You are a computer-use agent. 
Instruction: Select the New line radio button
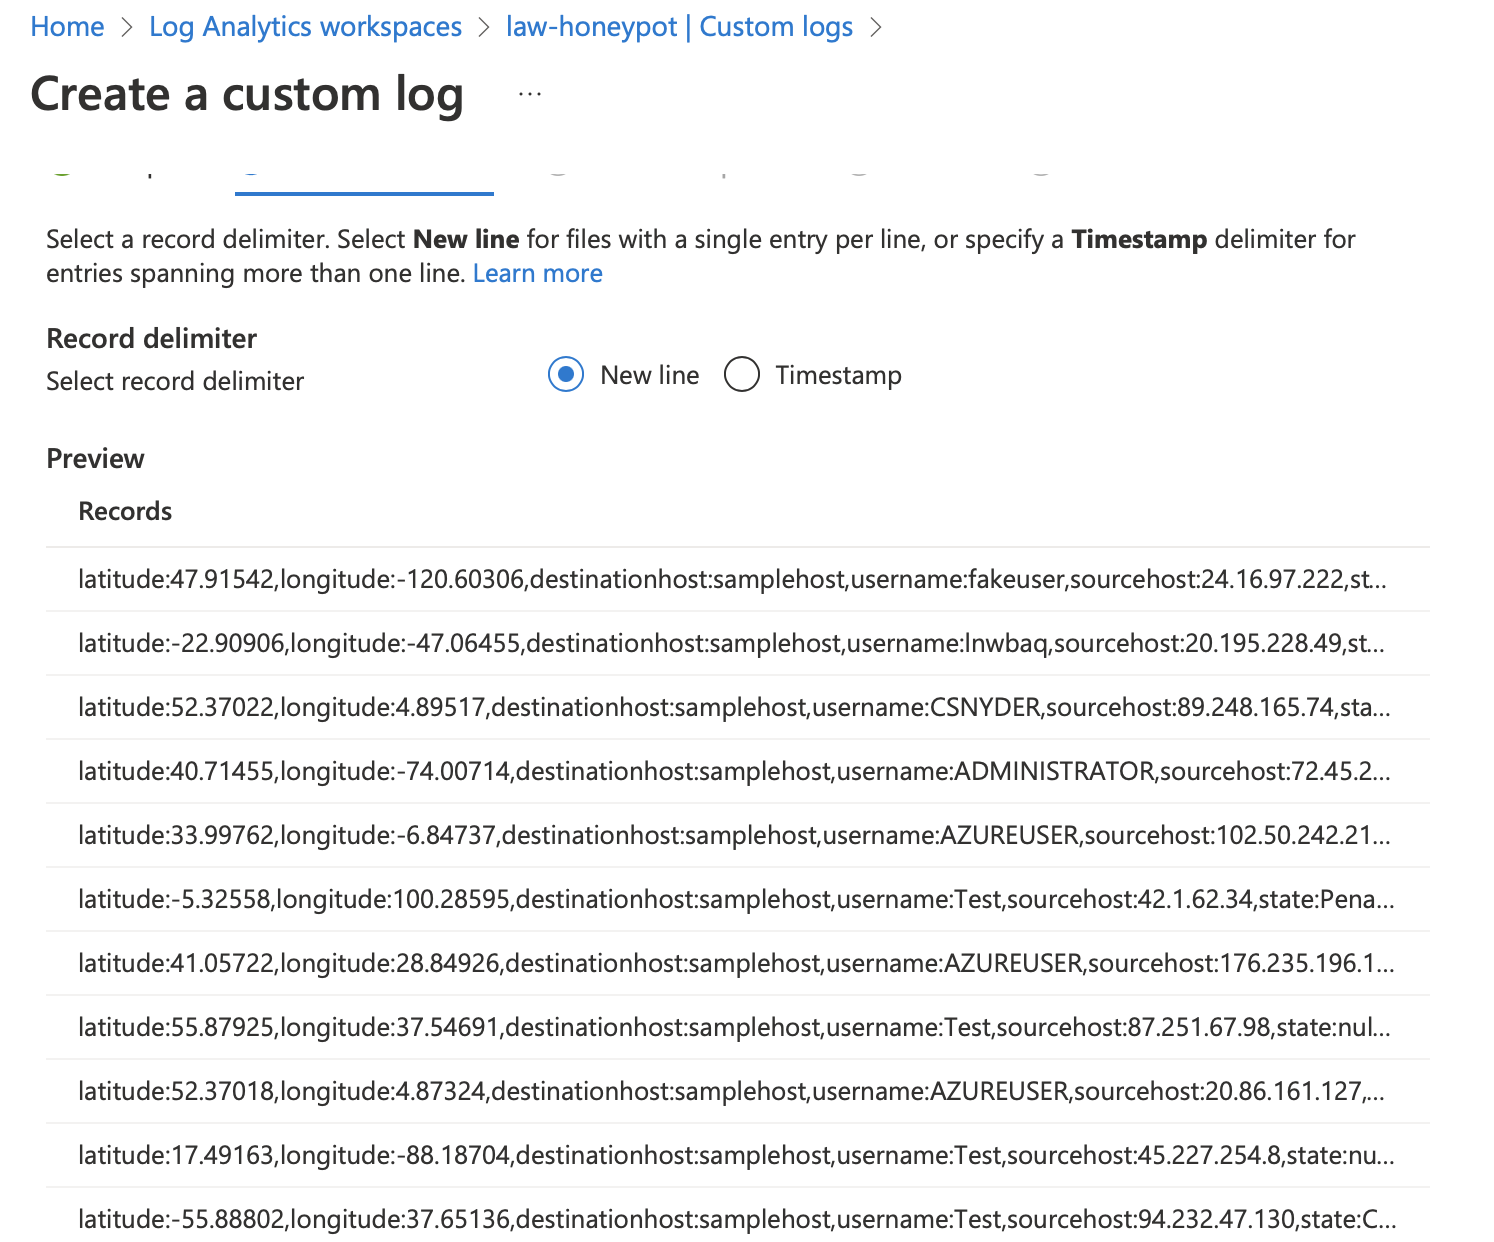[566, 375]
